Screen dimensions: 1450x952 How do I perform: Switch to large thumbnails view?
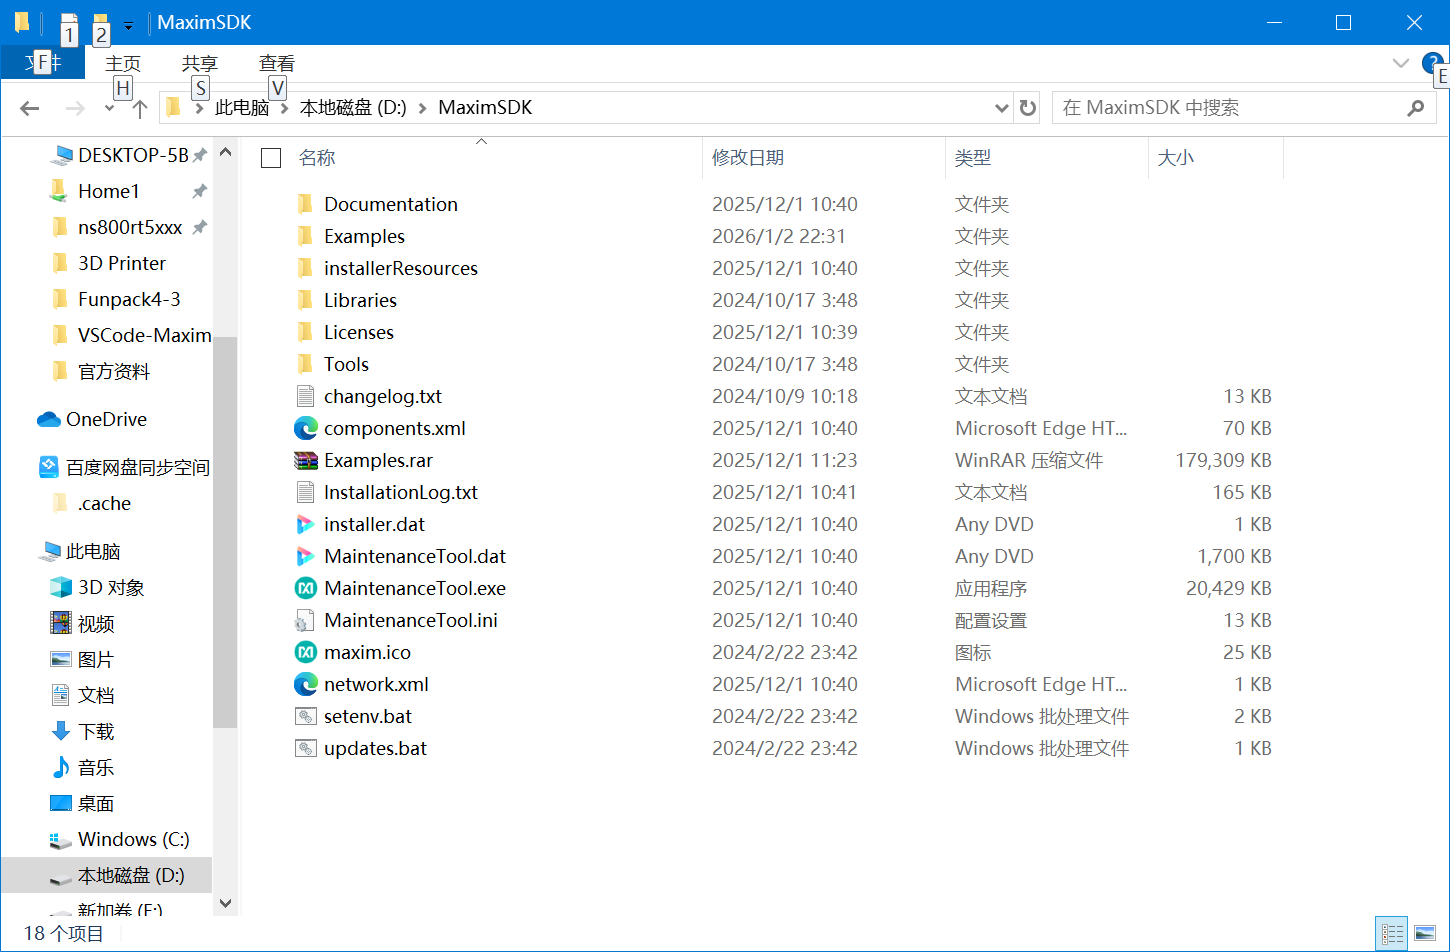click(1423, 932)
